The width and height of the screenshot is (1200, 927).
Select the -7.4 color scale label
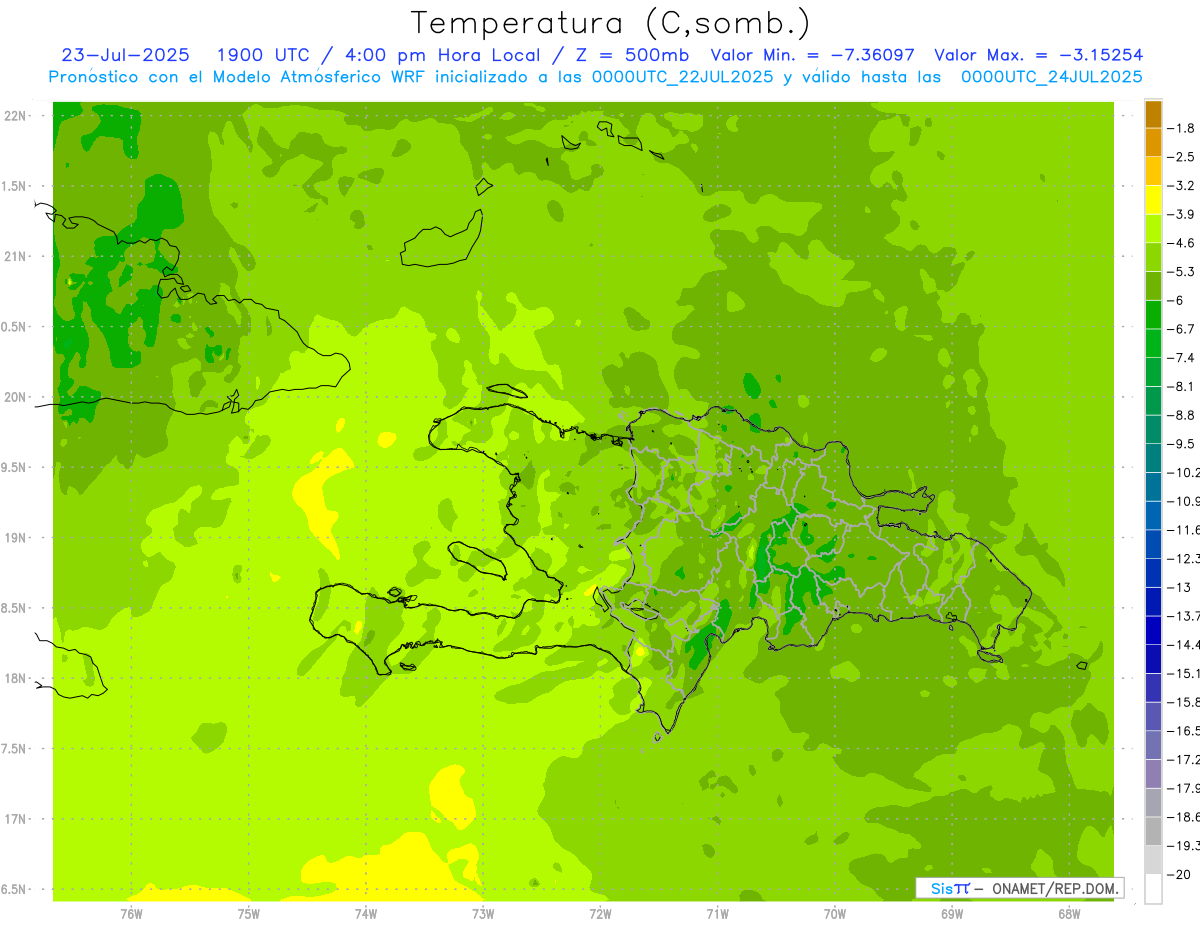coord(1183,358)
